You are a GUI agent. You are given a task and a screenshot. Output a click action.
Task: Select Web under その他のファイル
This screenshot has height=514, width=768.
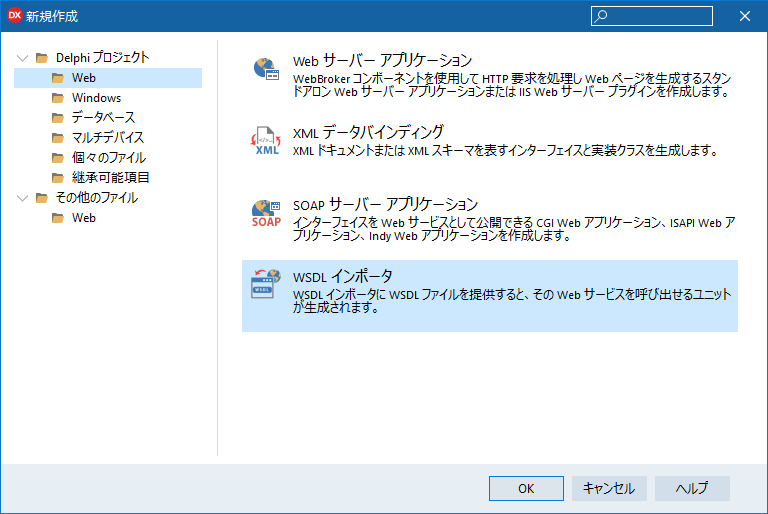click(x=84, y=218)
